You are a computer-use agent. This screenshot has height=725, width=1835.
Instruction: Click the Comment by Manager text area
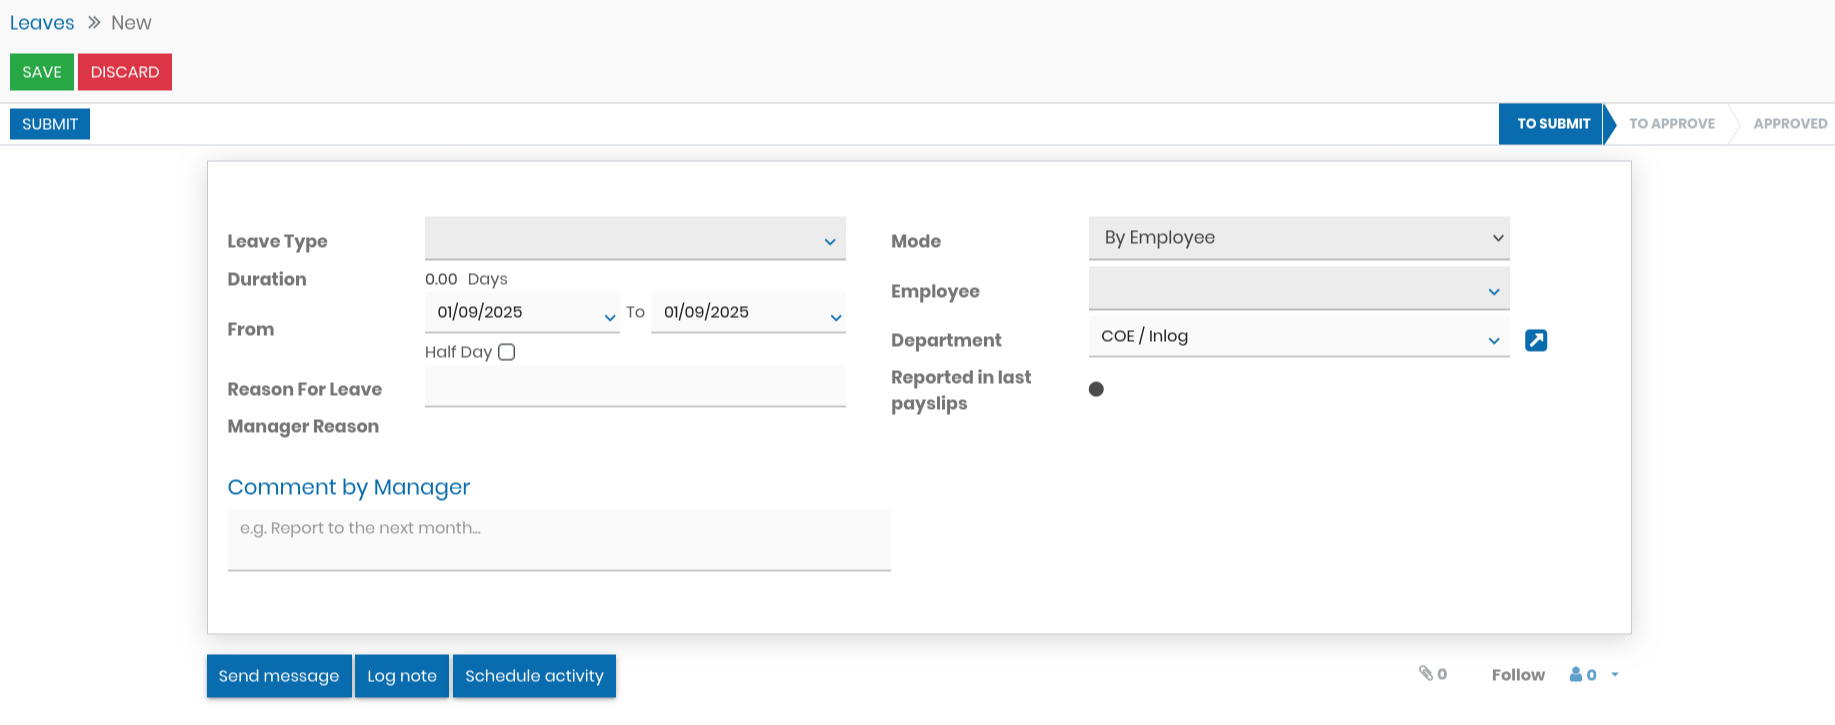(x=558, y=540)
